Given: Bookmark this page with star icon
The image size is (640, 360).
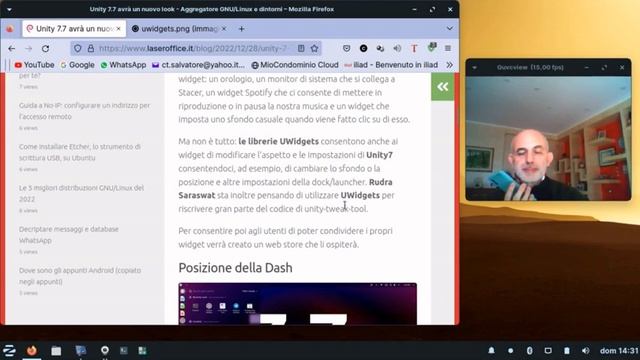Looking at the screenshot, I should coord(314,48).
